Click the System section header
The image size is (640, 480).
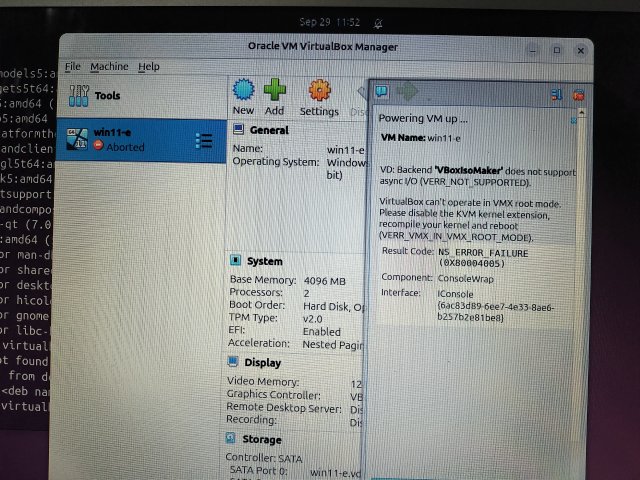point(264,261)
